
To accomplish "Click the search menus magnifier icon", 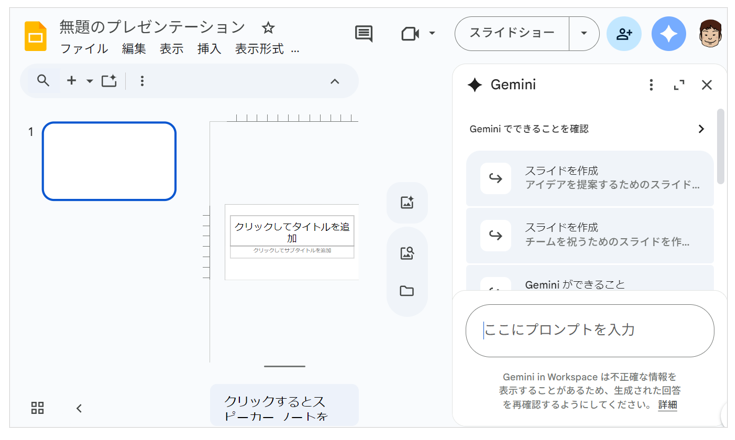I will 43,81.
